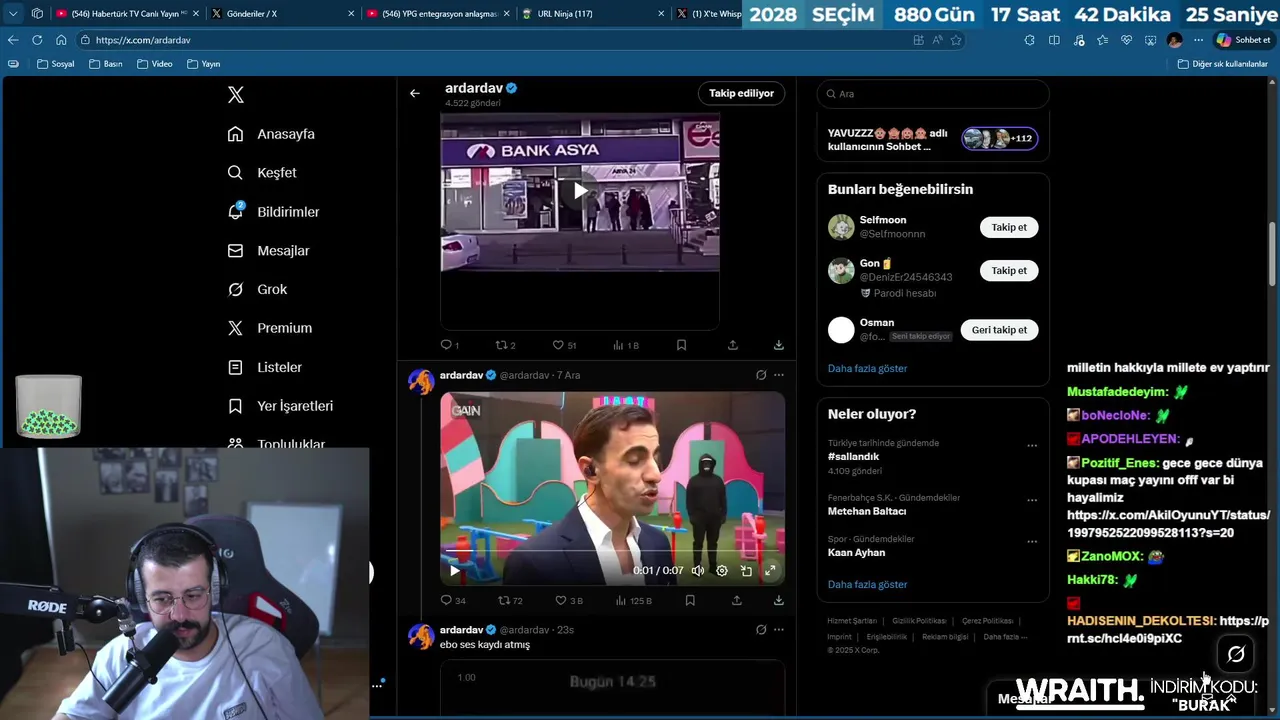Screen dimensions: 1280x720
Task: Download the Bank Asya video post
Action: point(779,345)
